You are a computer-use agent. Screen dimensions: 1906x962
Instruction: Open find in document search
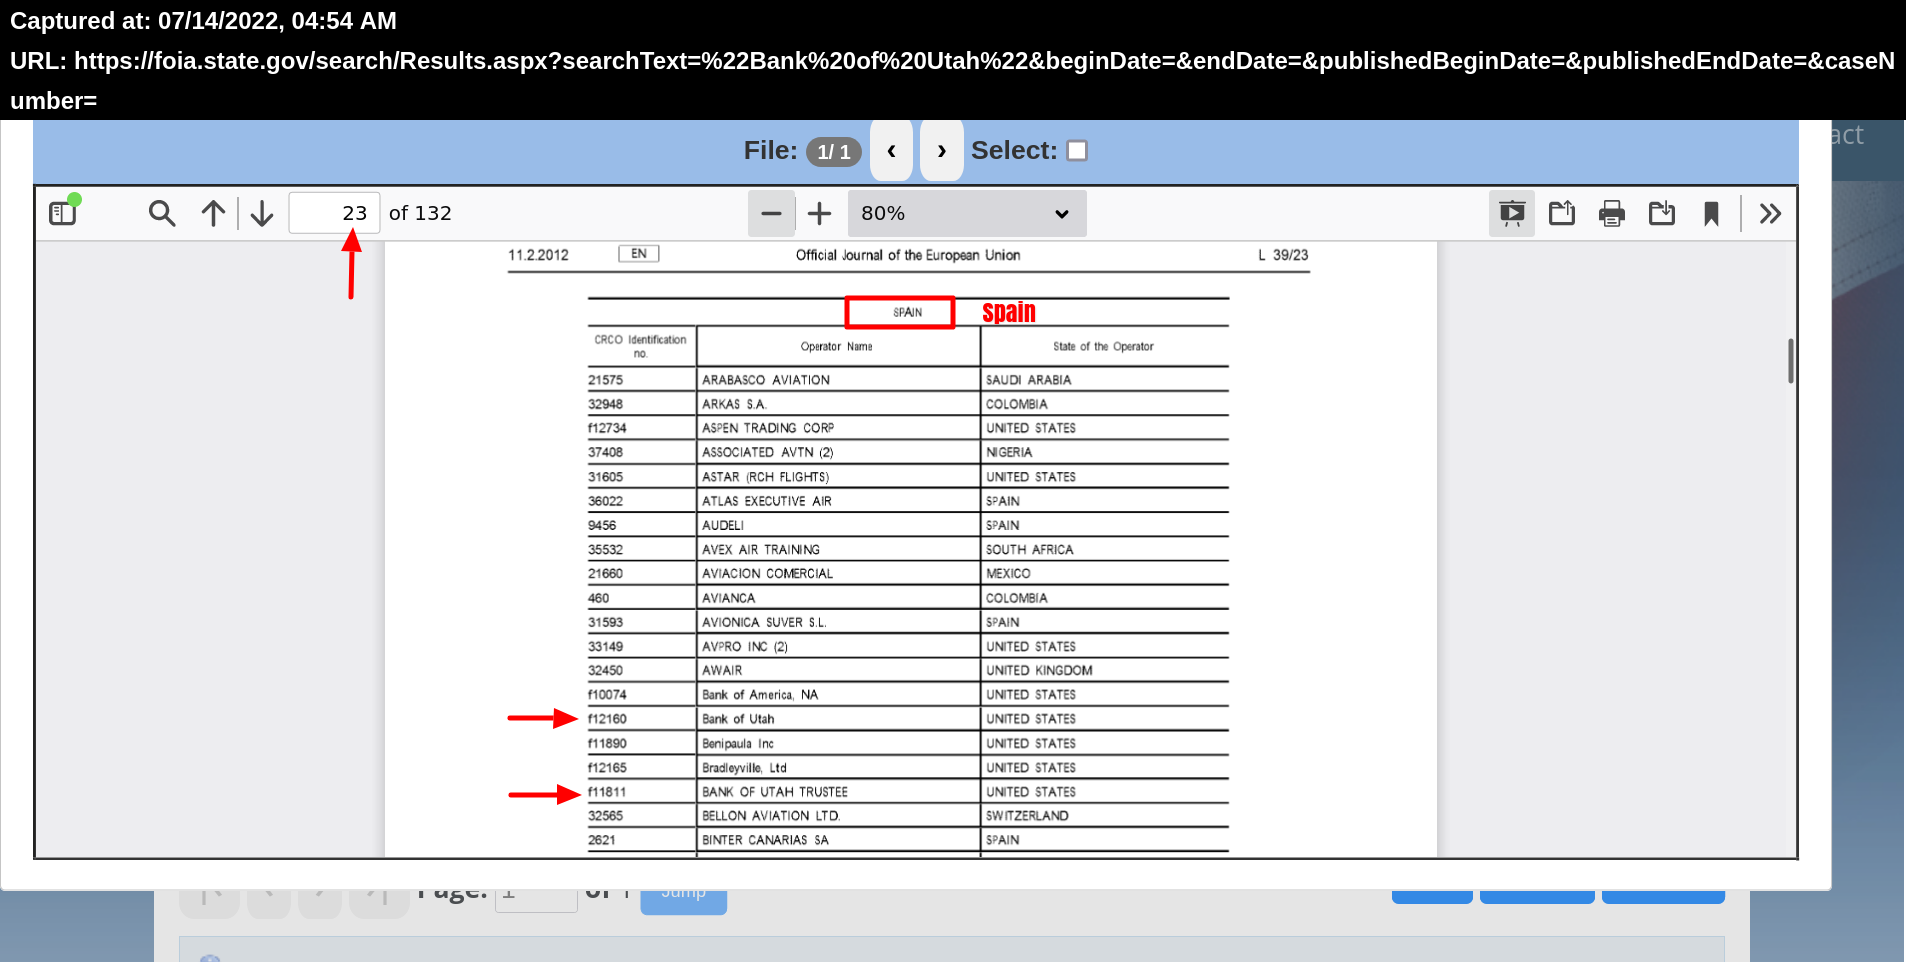pos(162,213)
